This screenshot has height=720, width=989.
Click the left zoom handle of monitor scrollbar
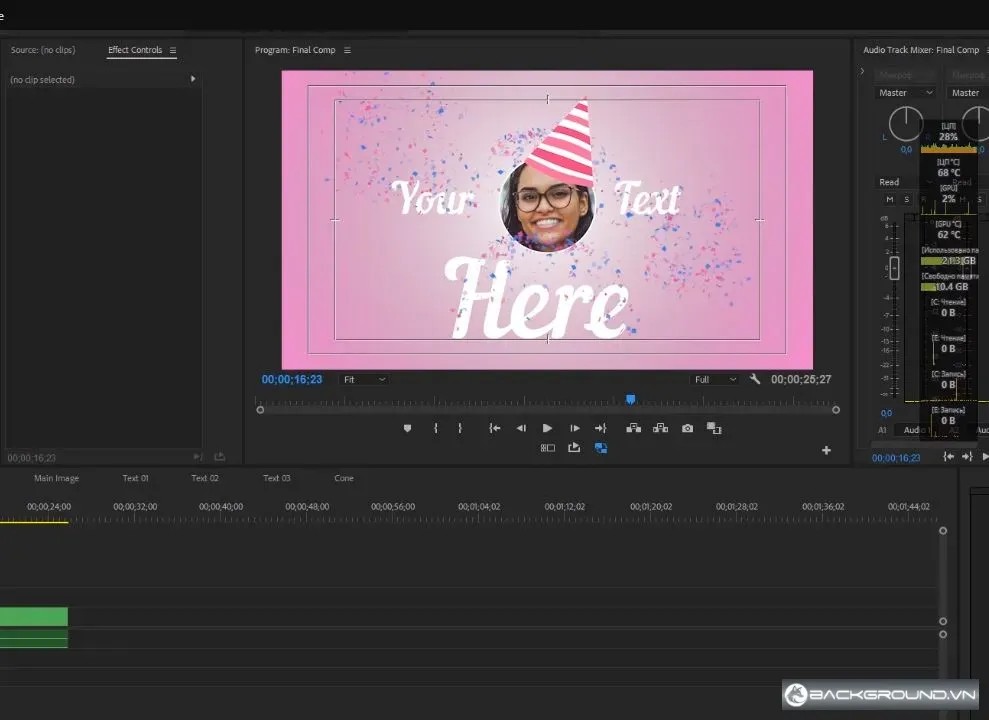click(x=260, y=410)
